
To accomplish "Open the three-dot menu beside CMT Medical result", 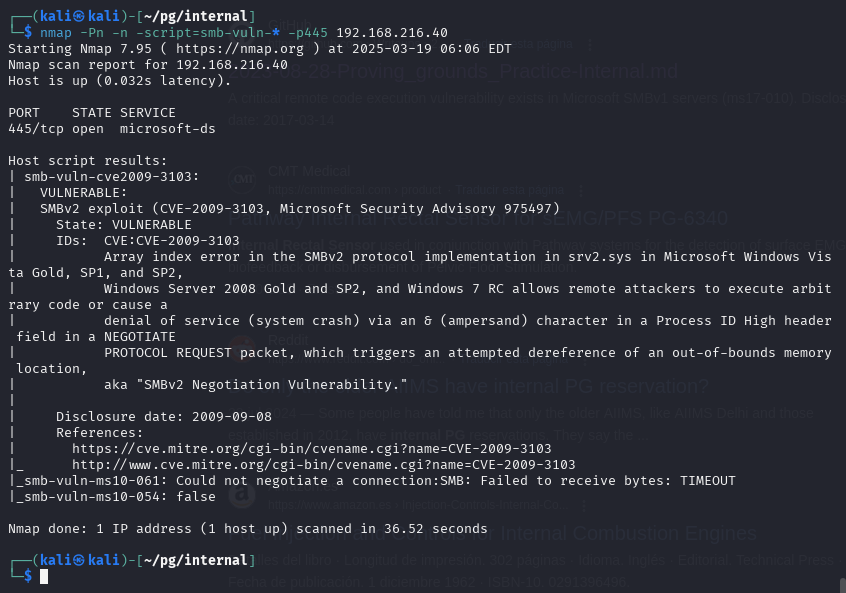I will pos(581,190).
